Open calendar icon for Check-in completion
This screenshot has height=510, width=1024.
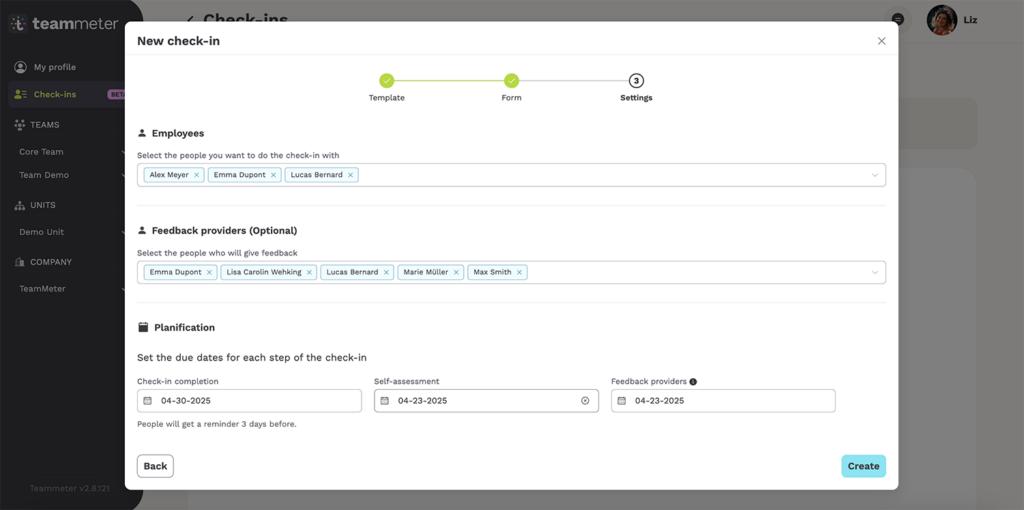148,401
